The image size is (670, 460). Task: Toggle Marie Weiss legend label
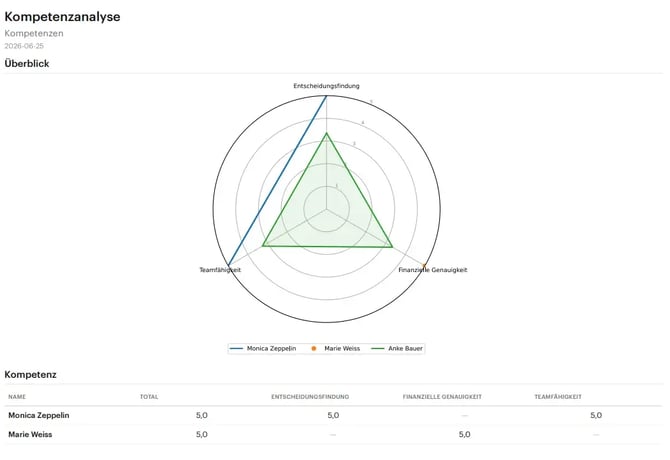coord(342,349)
